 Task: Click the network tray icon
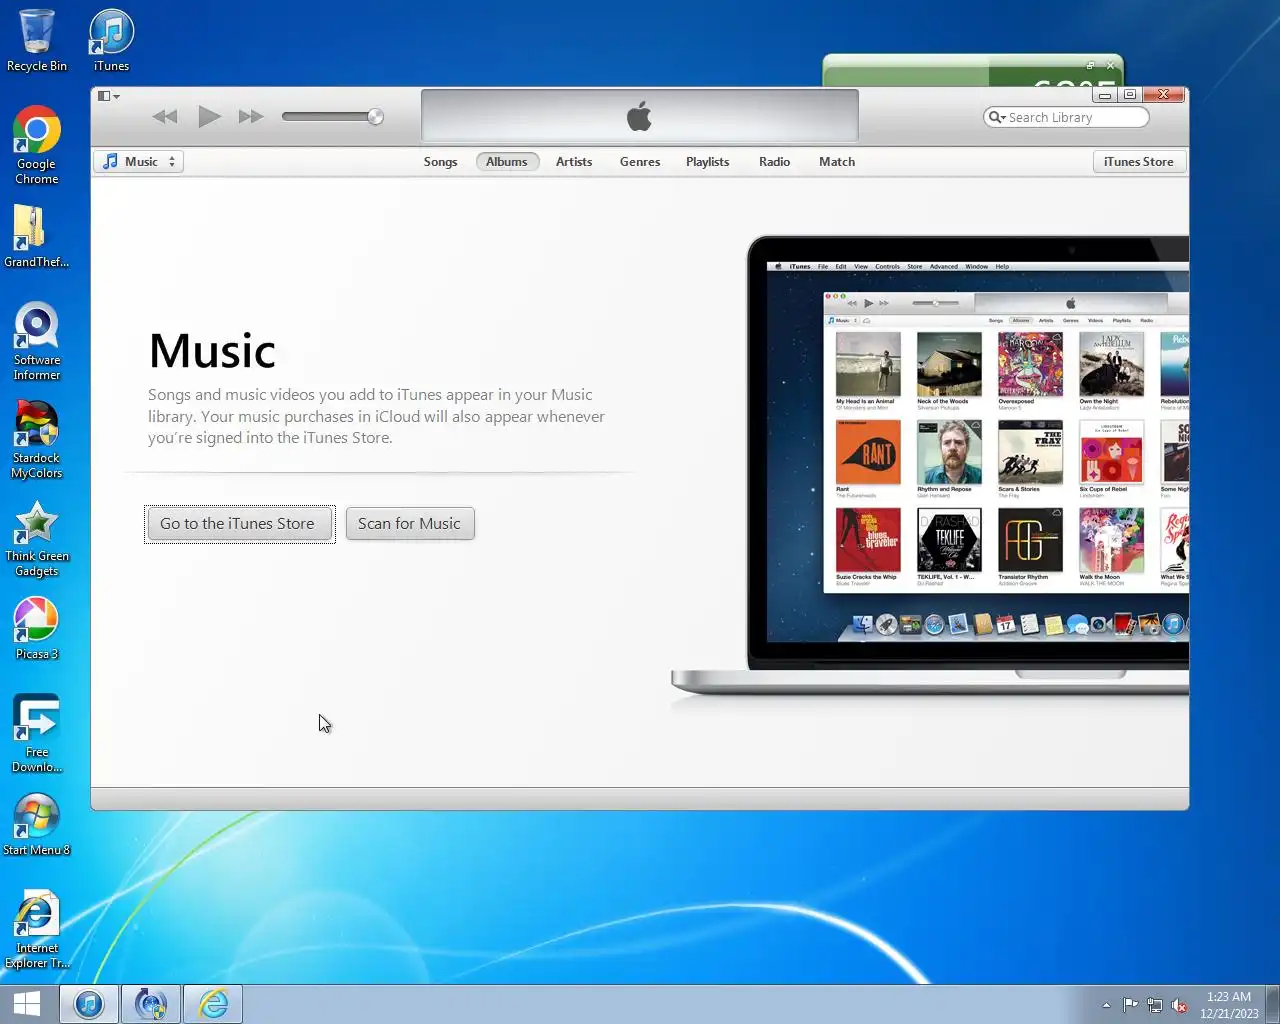click(1155, 1005)
